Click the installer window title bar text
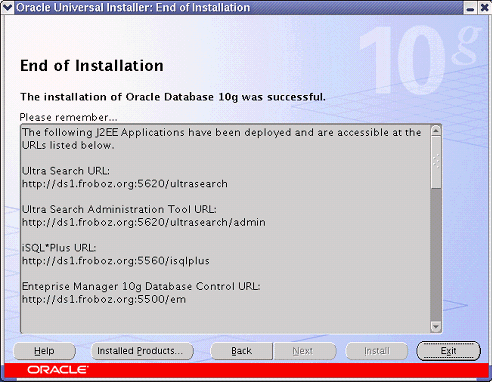This screenshot has height=382, width=492. point(133,7)
